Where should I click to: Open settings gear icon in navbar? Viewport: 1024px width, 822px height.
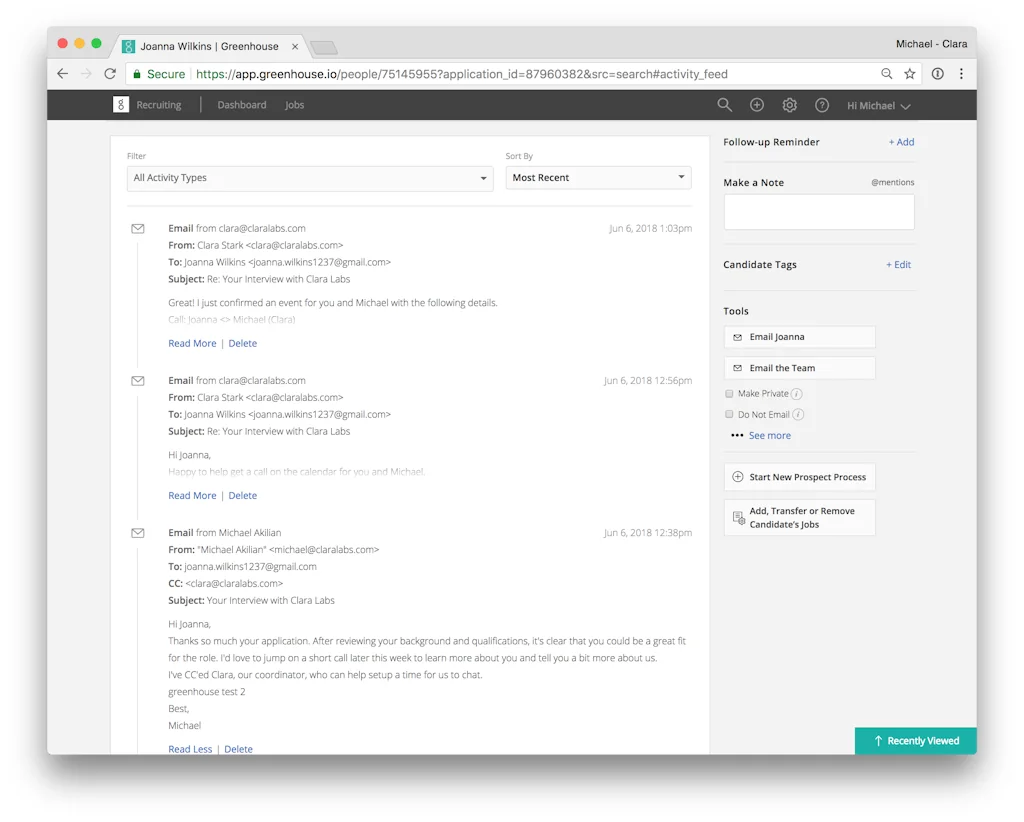click(x=789, y=105)
